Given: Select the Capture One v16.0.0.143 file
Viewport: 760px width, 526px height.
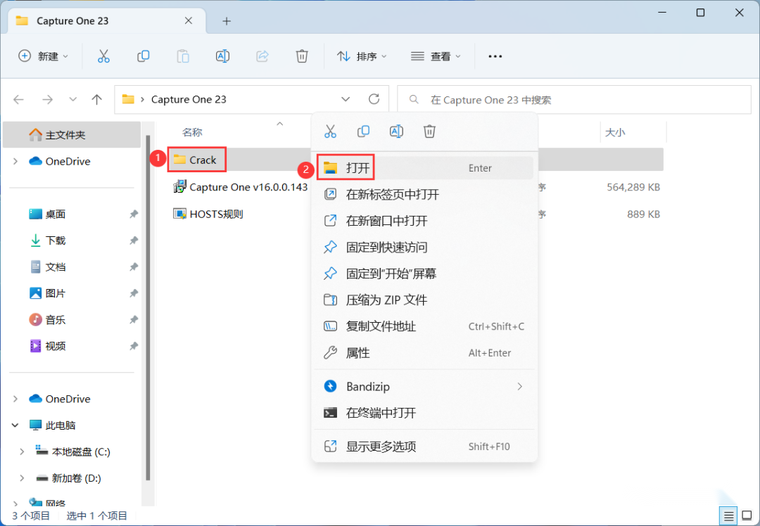Looking at the screenshot, I should pos(240,187).
